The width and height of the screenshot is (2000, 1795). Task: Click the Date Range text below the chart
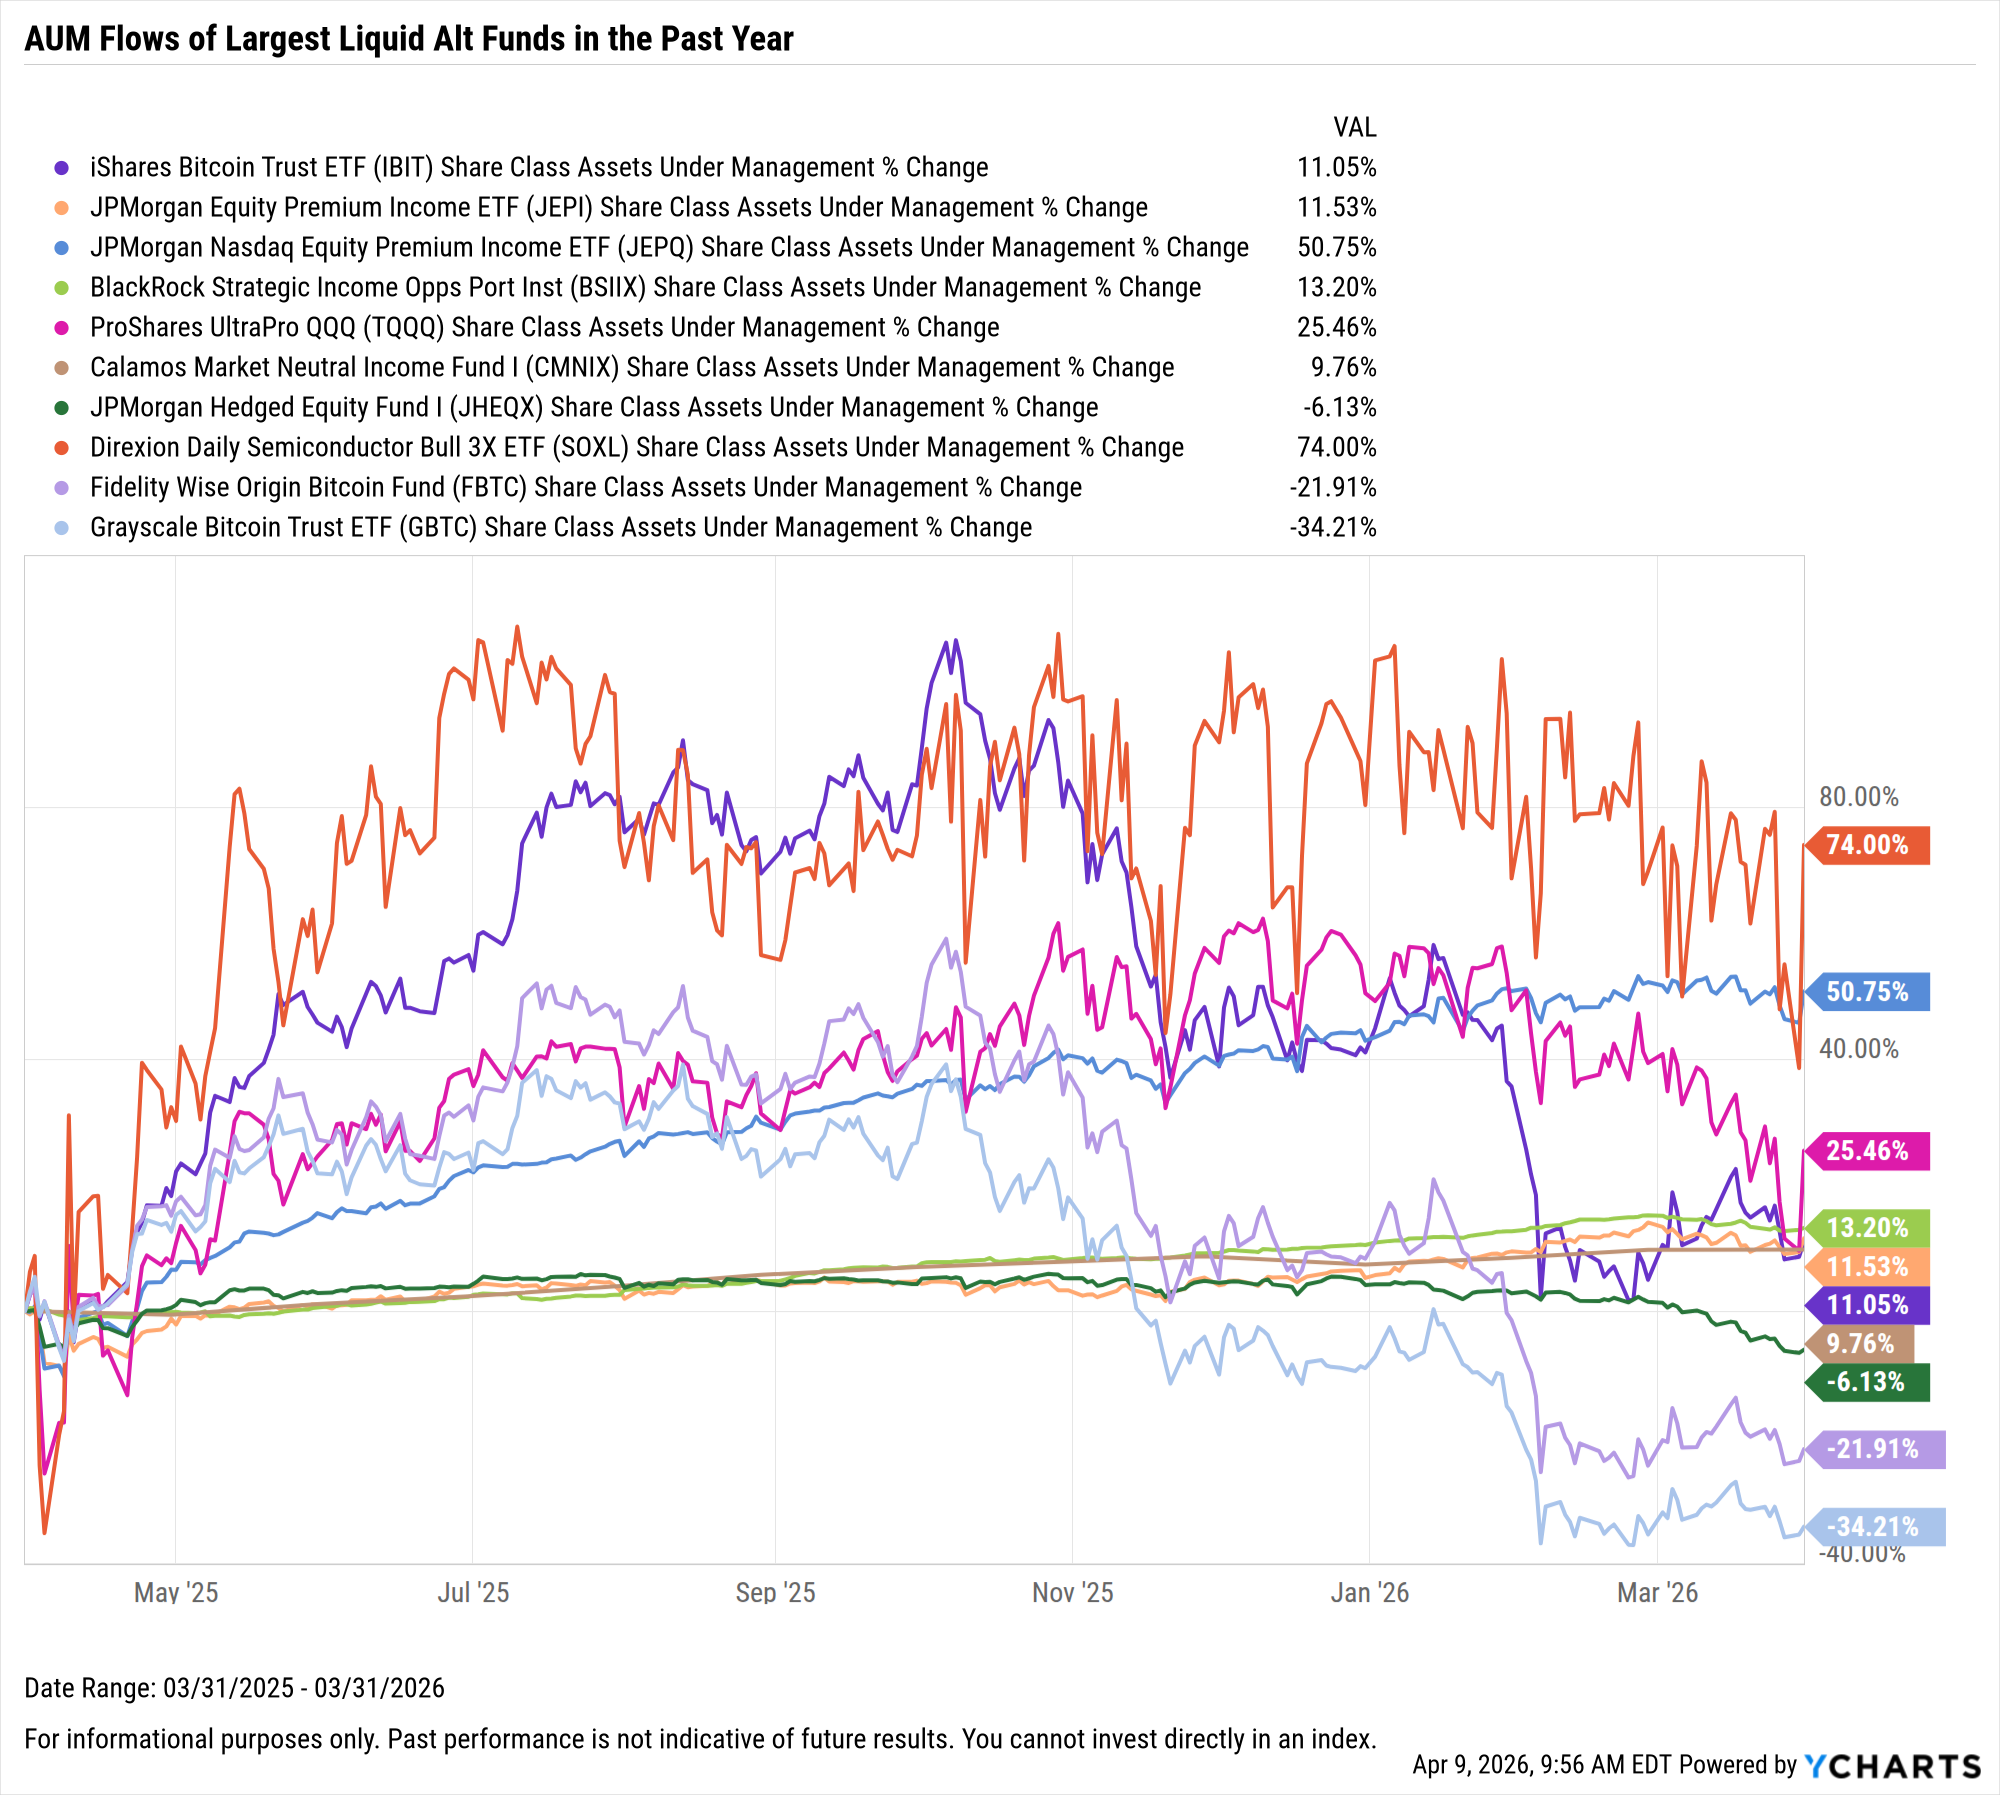[234, 1688]
